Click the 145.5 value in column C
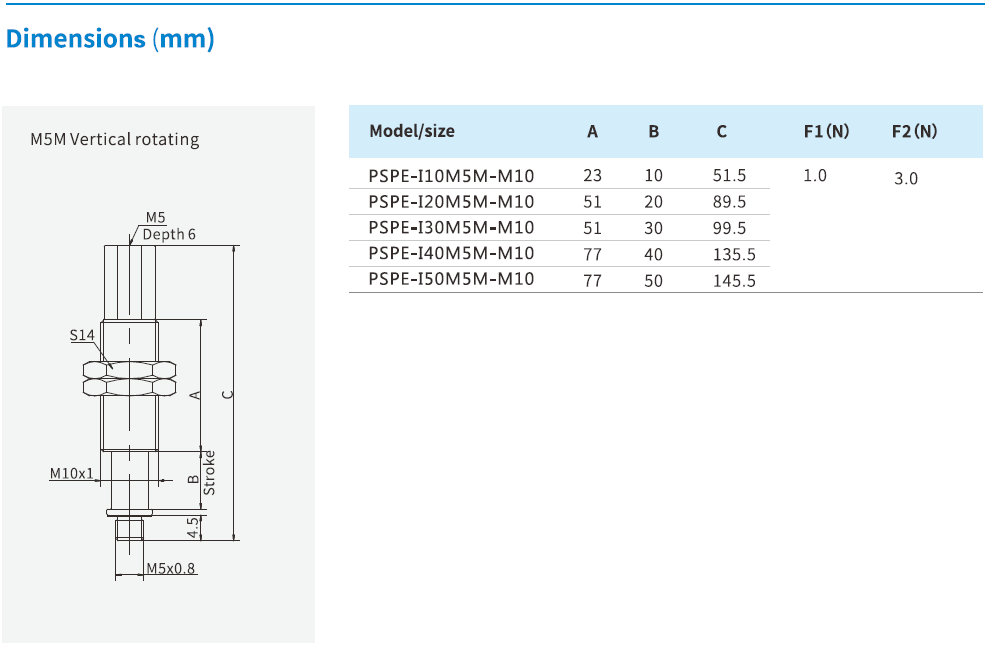The height and width of the screenshot is (645, 985). (x=734, y=281)
